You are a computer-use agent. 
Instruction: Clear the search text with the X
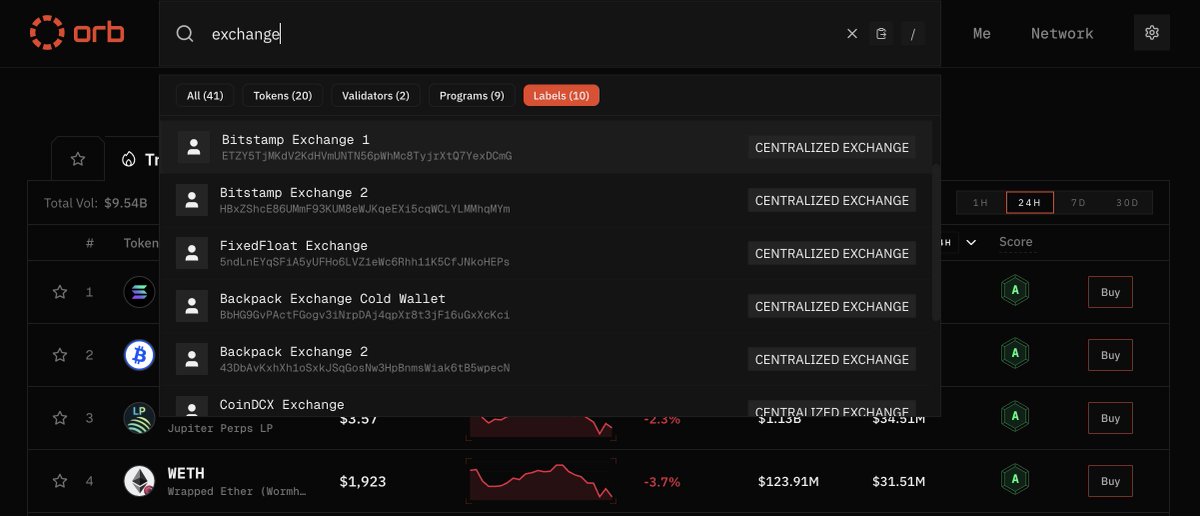point(852,34)
